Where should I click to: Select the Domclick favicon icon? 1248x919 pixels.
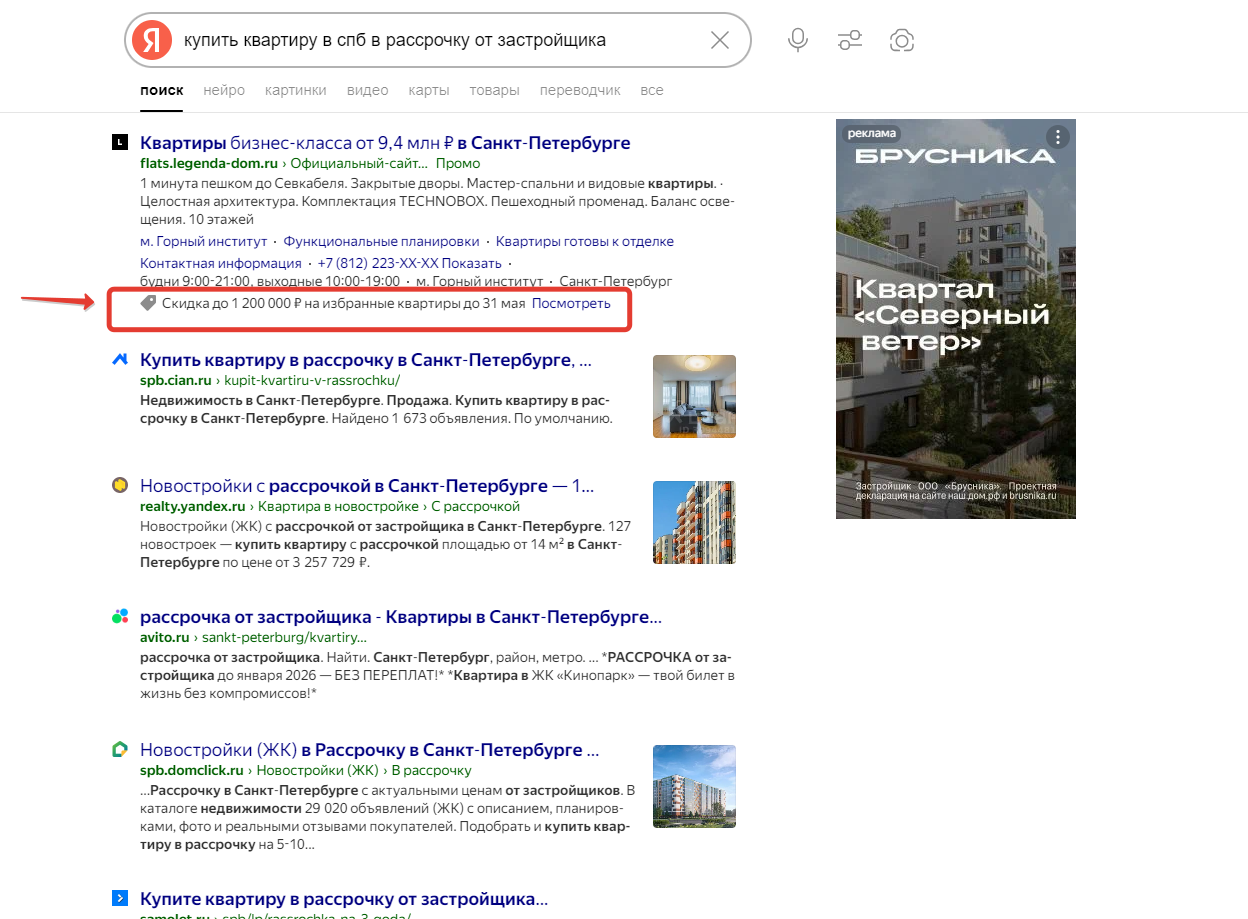point(120,749)
